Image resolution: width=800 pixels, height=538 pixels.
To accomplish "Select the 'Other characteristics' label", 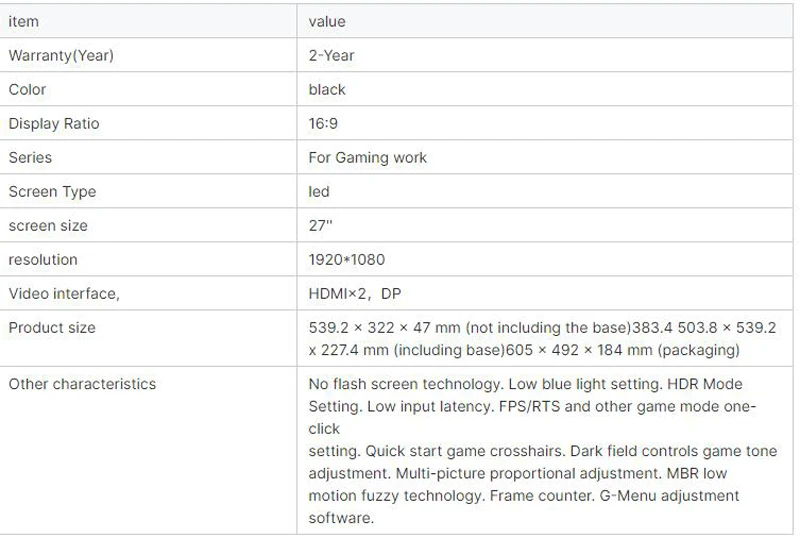I will click(x=82, y=383).
